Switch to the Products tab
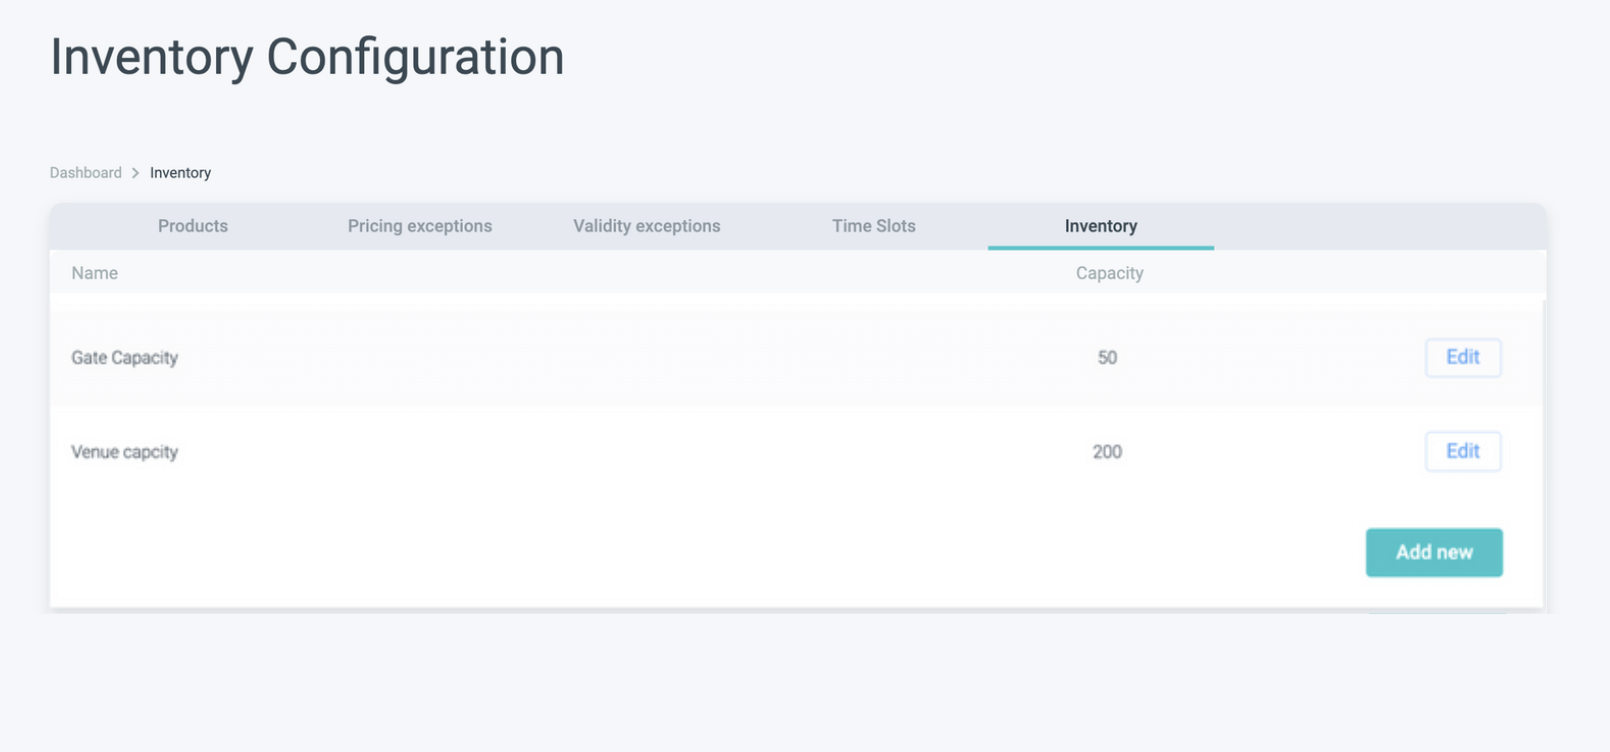Viewport: 1610px width, 752px height. point(193,226)
